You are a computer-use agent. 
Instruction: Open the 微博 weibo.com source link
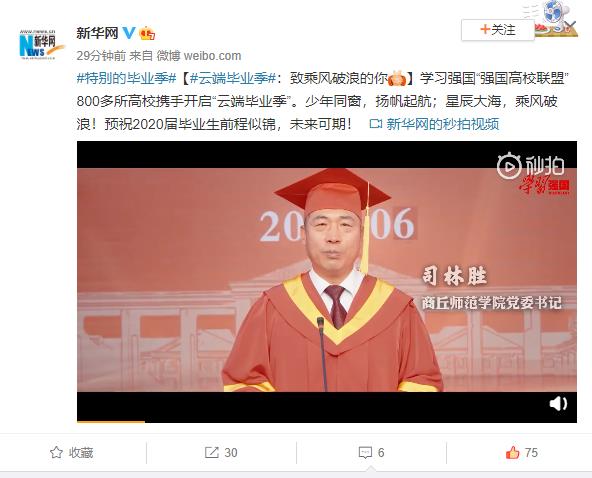pyautogui.click(x=199, y=56)
